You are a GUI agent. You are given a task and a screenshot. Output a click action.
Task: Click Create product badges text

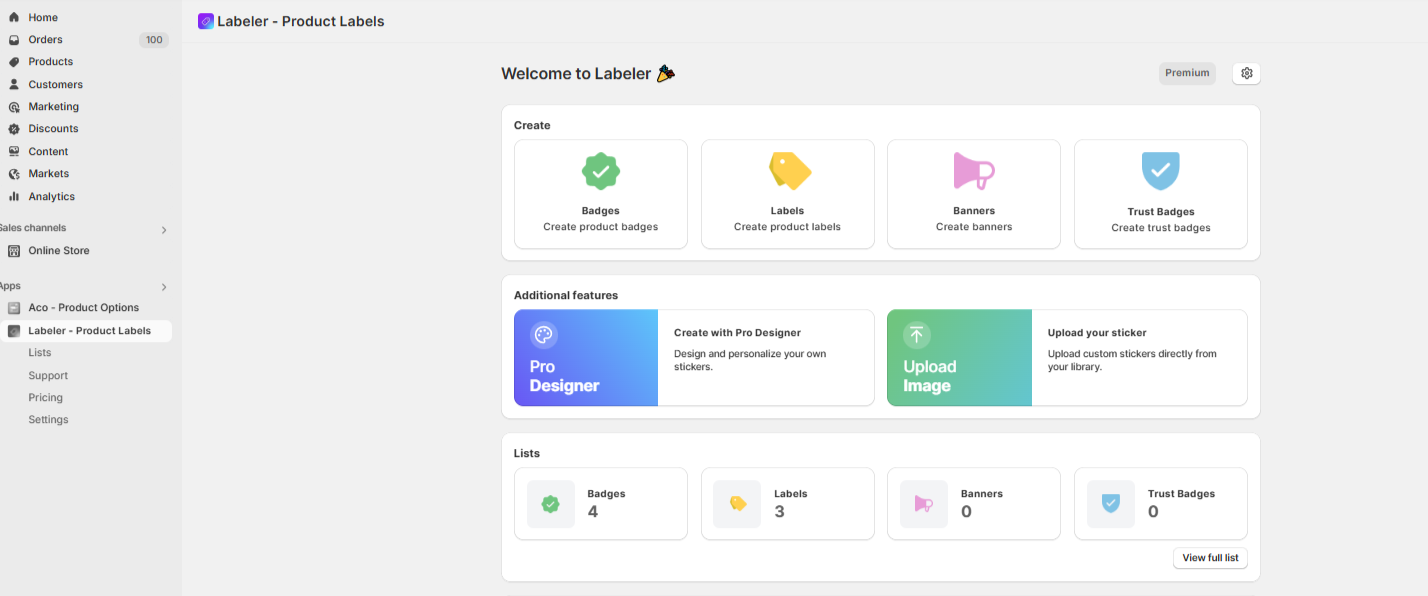coord(601,227)
